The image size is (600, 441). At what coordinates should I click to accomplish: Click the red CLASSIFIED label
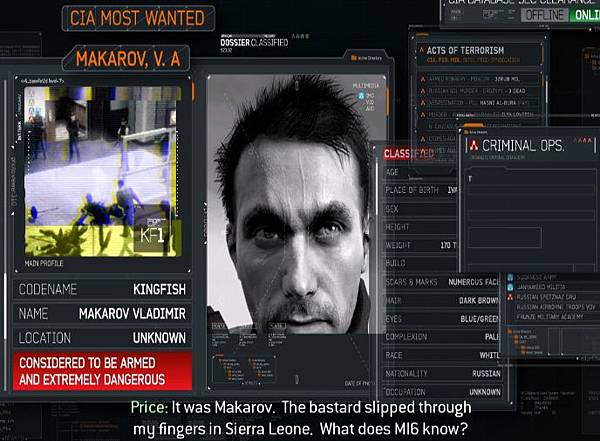[x=409, y=154]
